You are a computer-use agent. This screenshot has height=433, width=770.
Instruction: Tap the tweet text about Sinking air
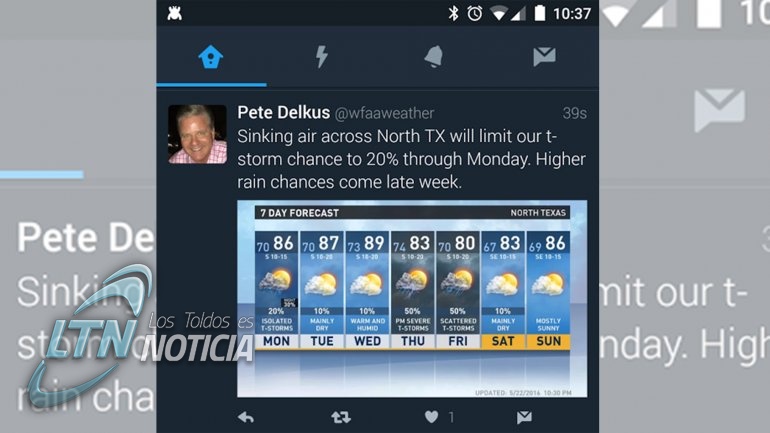(412, 159)
